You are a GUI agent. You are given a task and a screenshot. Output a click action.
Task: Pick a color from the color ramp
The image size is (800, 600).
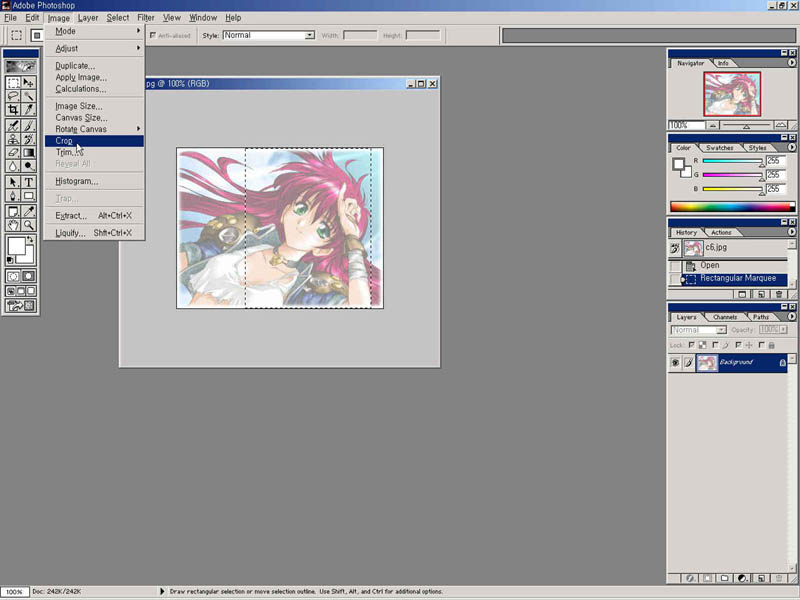pos(733,207)
